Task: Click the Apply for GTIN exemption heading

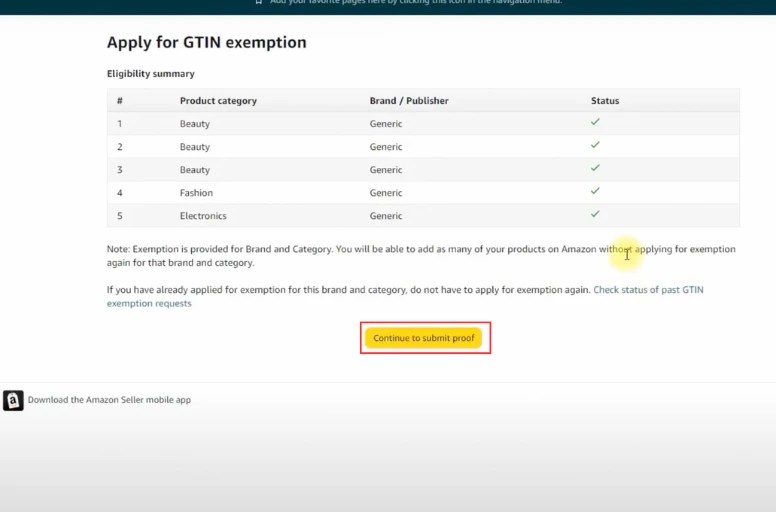Action: click(206, 42)
